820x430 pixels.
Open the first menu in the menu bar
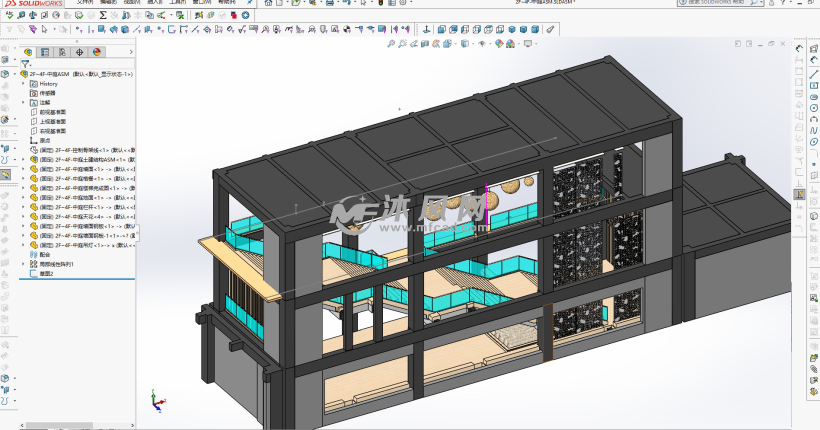coord(85,3)
